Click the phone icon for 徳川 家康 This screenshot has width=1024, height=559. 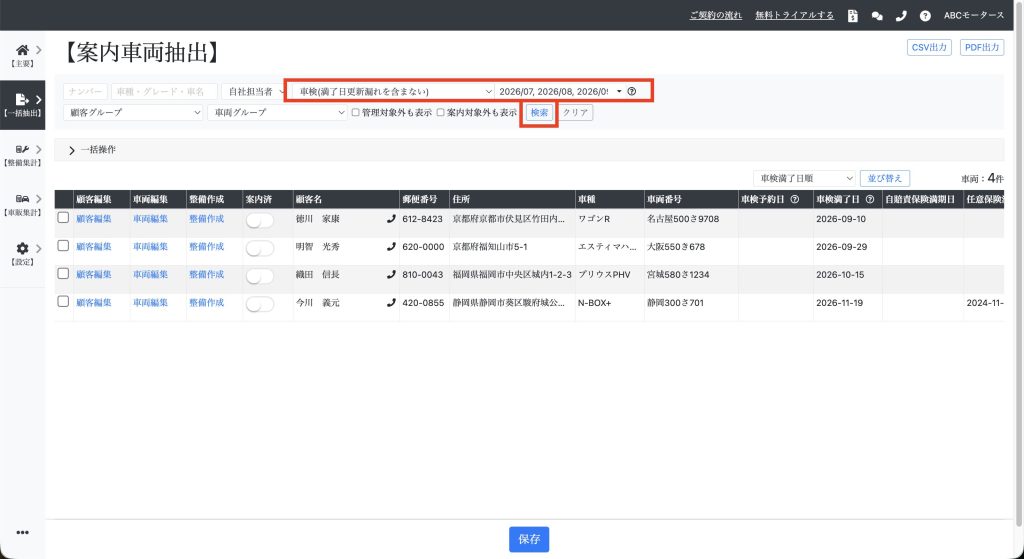pos(391,219)
